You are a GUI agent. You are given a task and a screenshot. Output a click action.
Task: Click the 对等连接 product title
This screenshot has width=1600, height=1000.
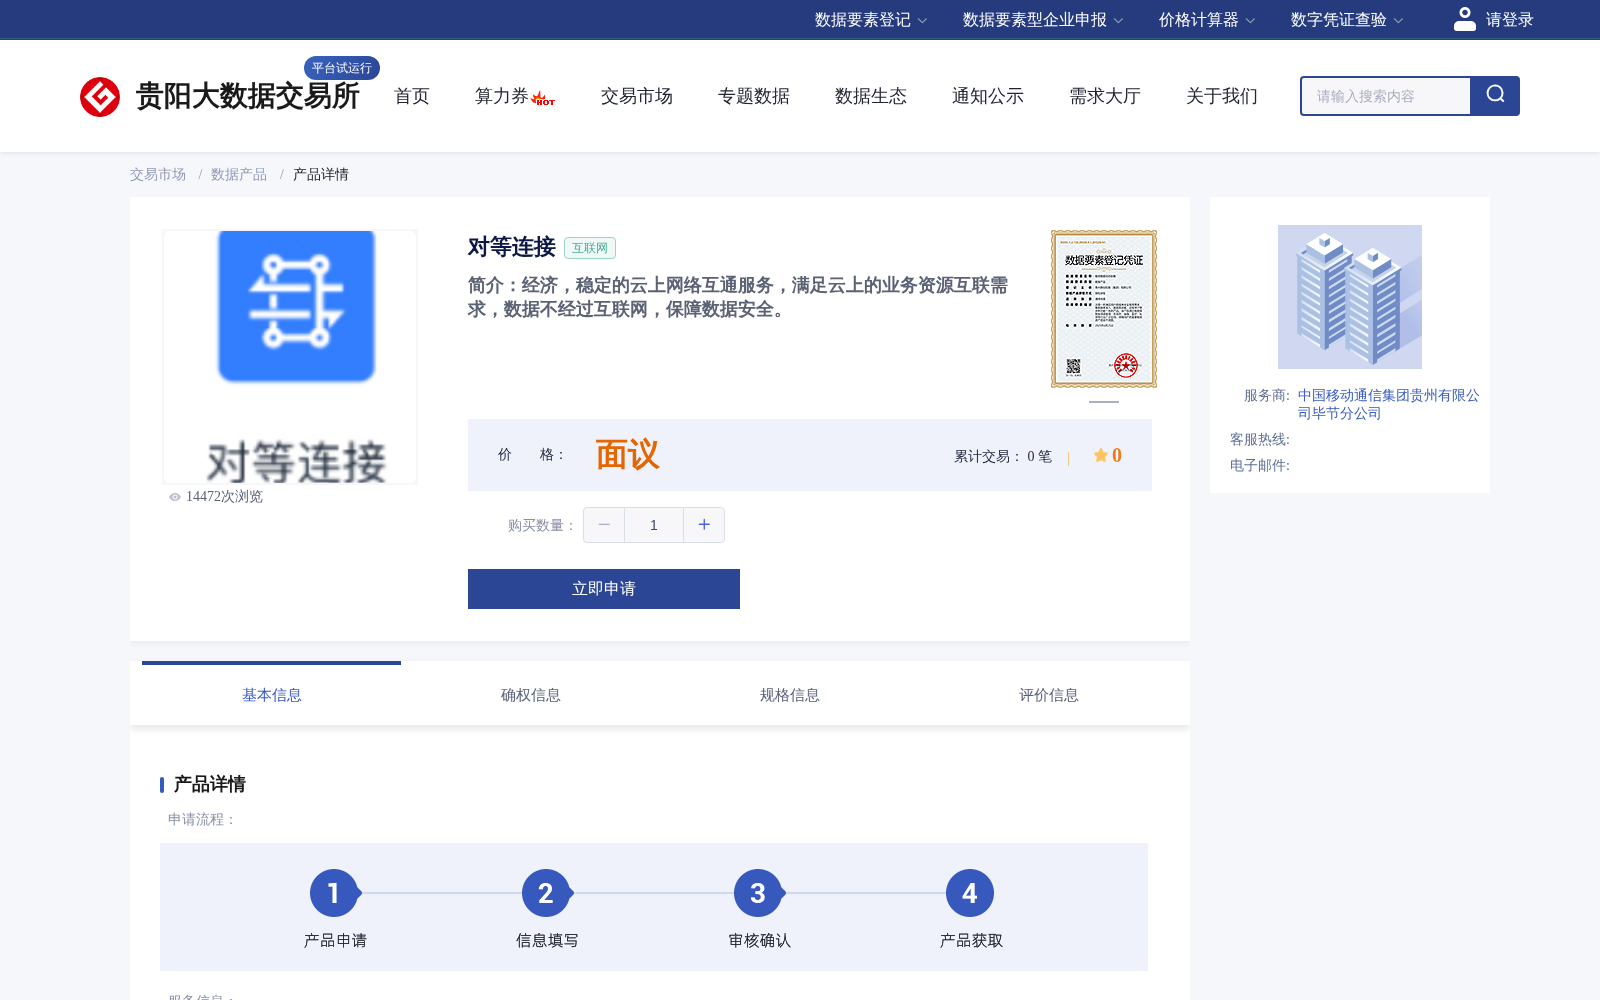[512, 247]
